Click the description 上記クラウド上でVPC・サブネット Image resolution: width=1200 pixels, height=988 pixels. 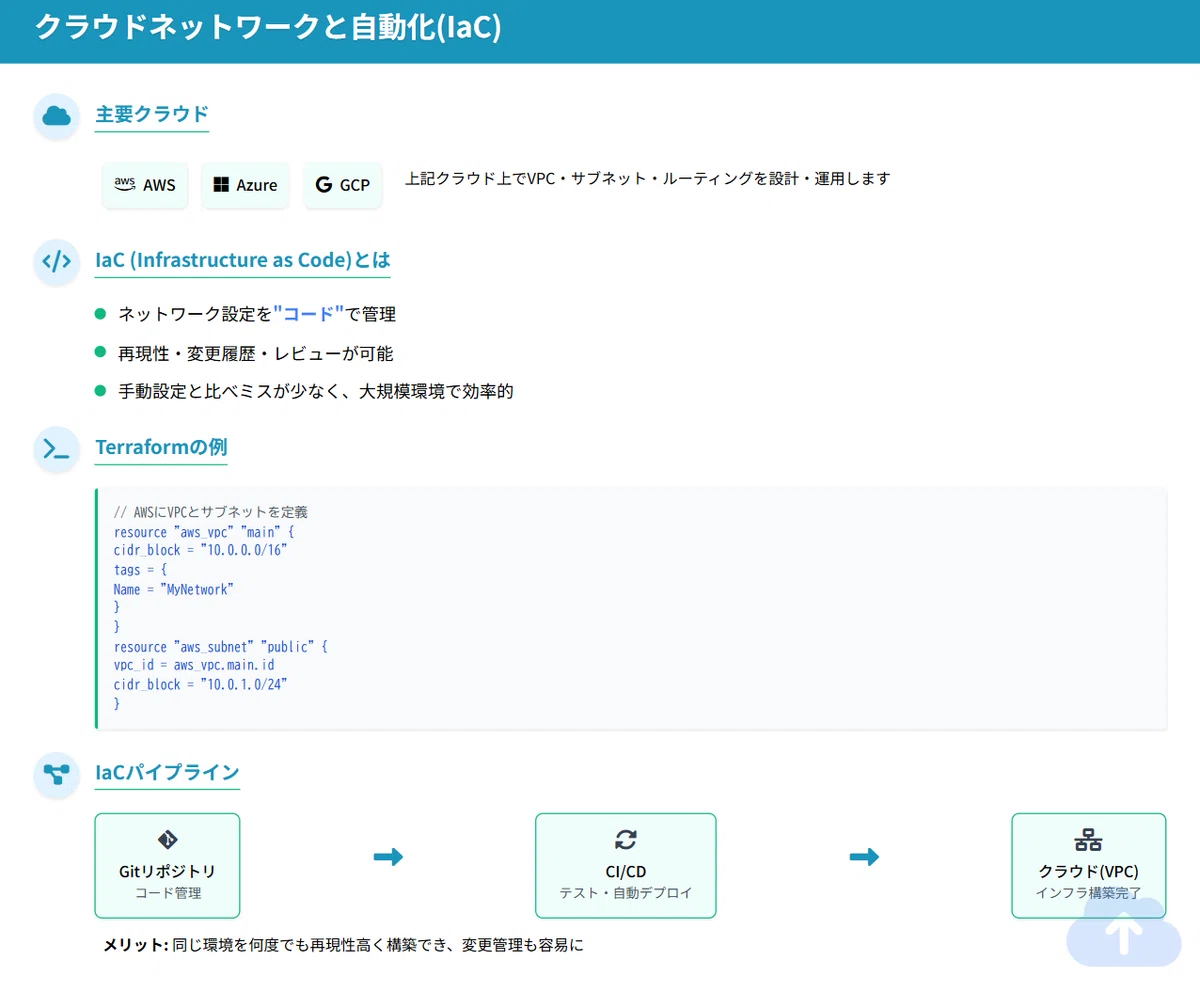coord(647,179)
